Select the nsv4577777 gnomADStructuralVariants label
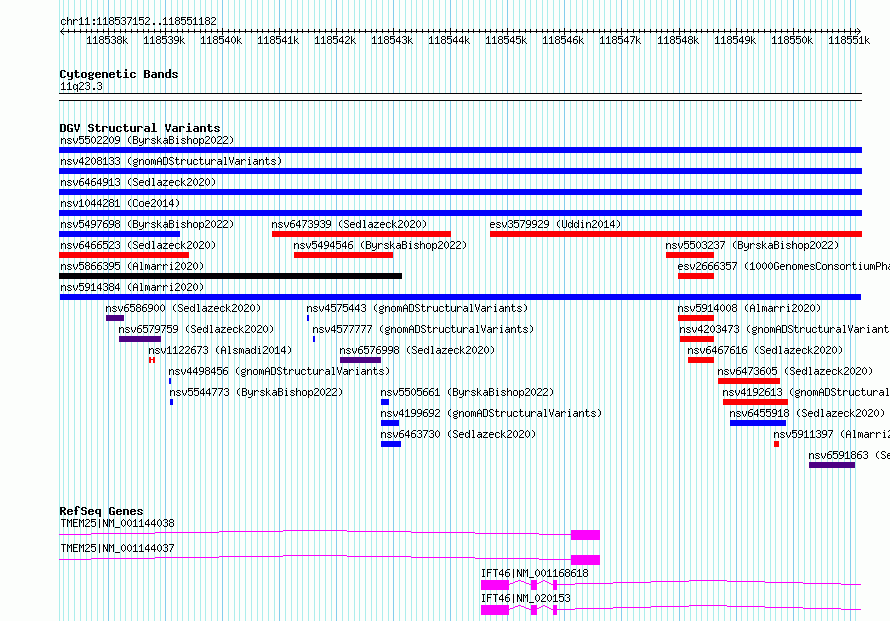Viewport: 890px width, 621px height. point(423,329)
